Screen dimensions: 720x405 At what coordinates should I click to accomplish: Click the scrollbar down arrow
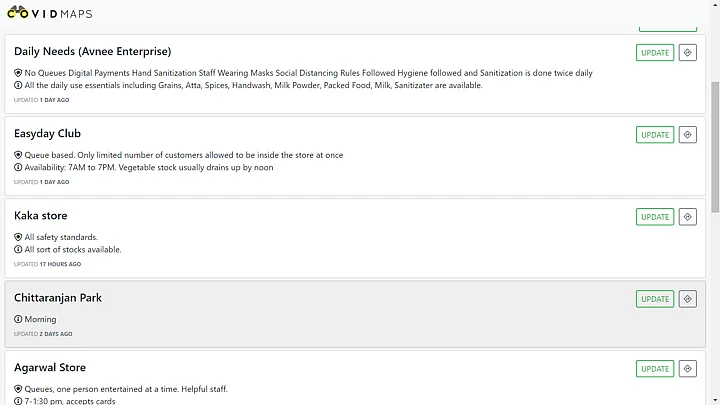click(715, 401)
